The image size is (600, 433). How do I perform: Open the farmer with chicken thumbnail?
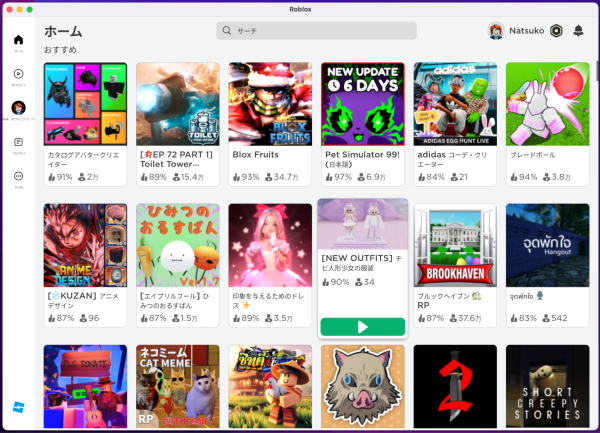pyautogui.click(x=270, y=386)
